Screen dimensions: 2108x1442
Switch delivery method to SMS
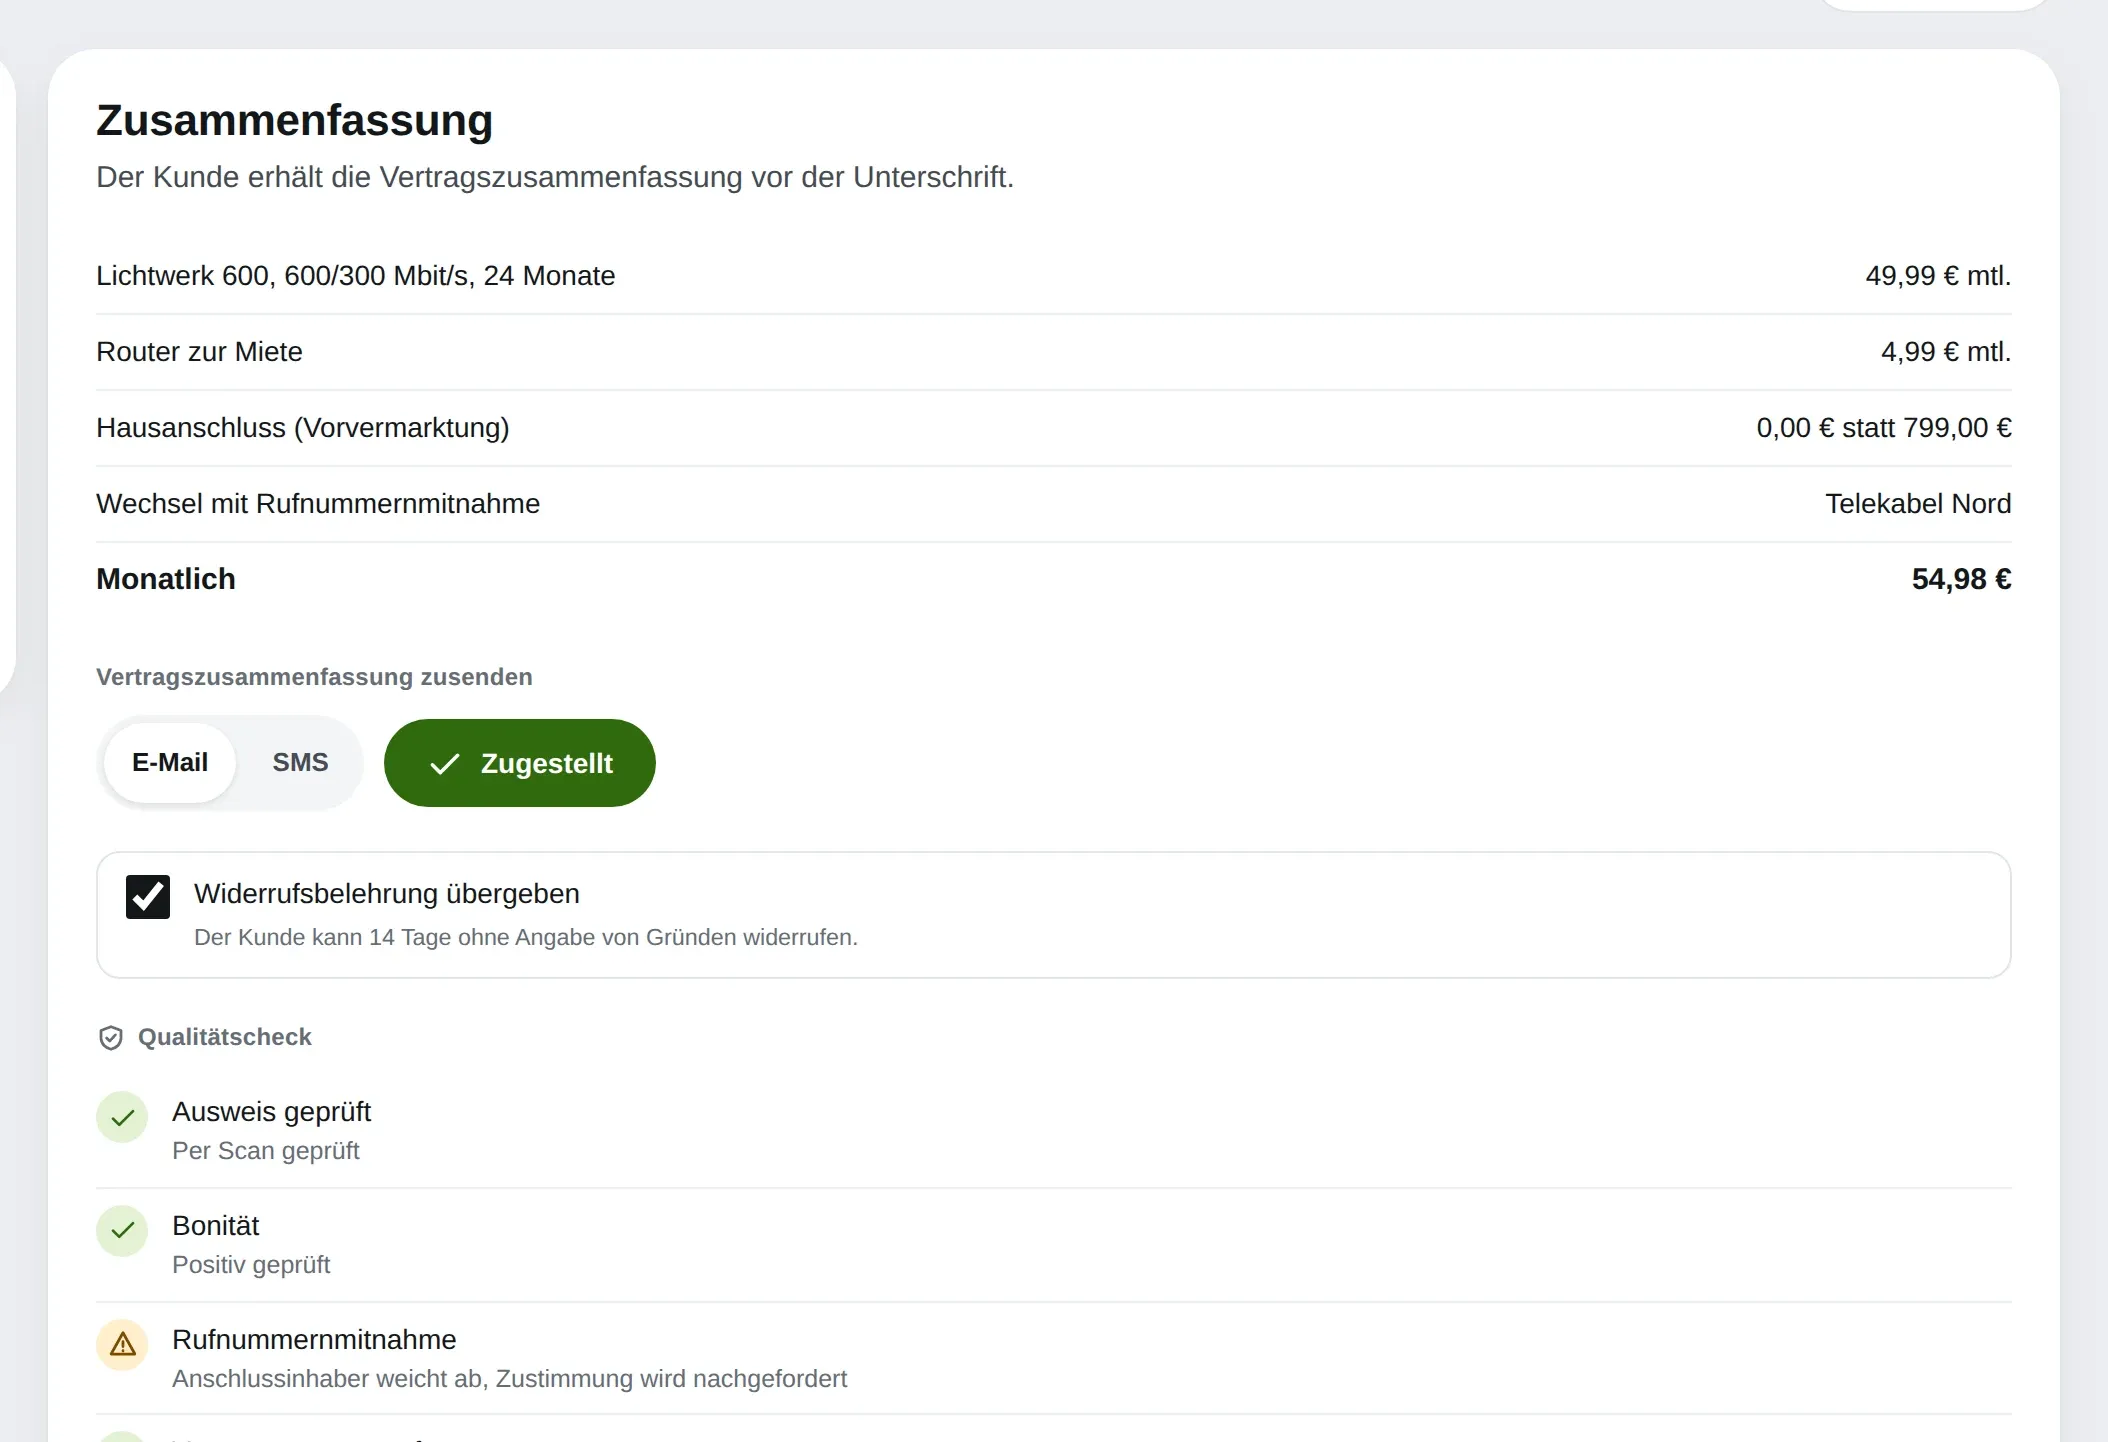300,763
